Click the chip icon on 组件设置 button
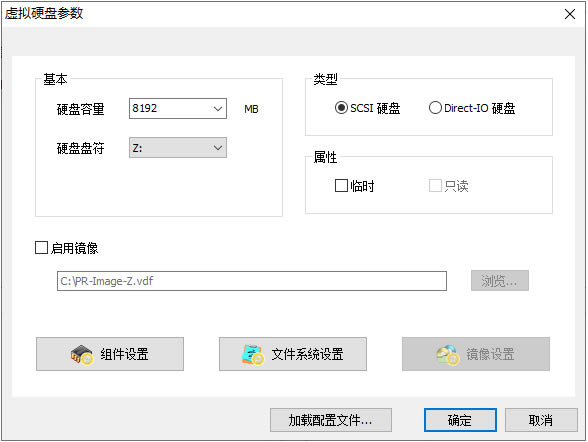The width and height of the screenshot is (588, 442). pos(81,355)
